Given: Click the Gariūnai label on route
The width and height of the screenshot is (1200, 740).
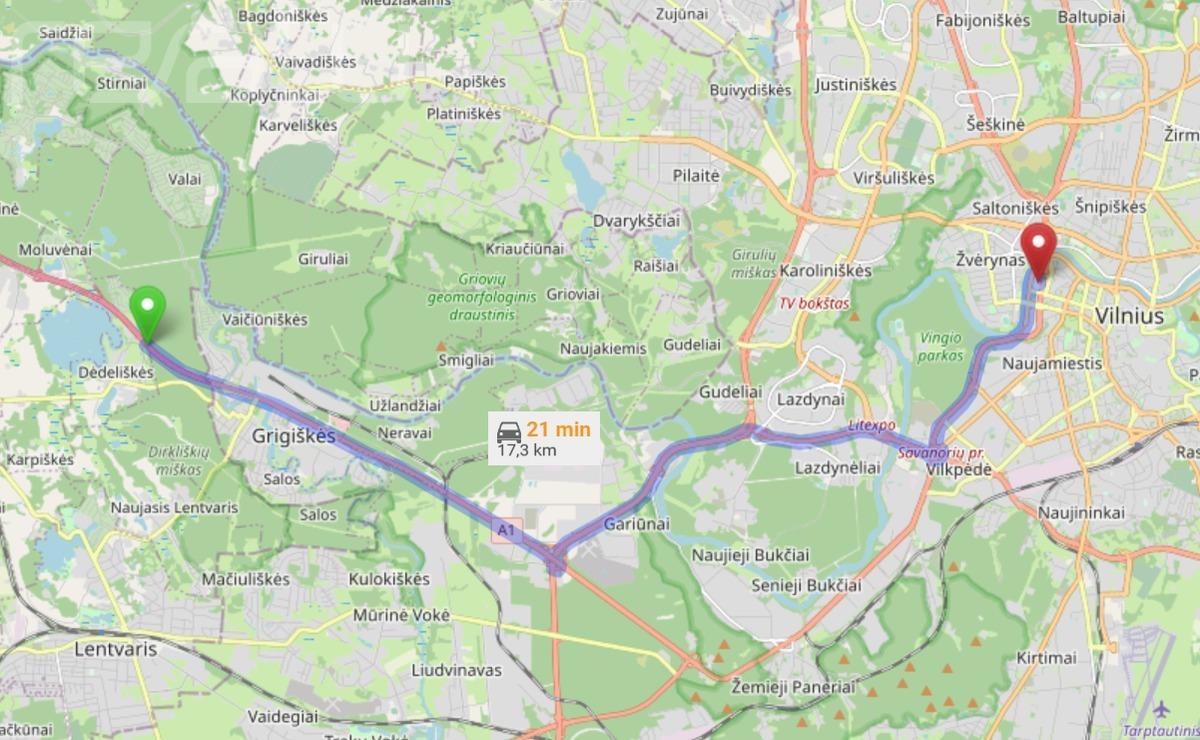Looking at the screenshot, I should click(x=637, y=524).
